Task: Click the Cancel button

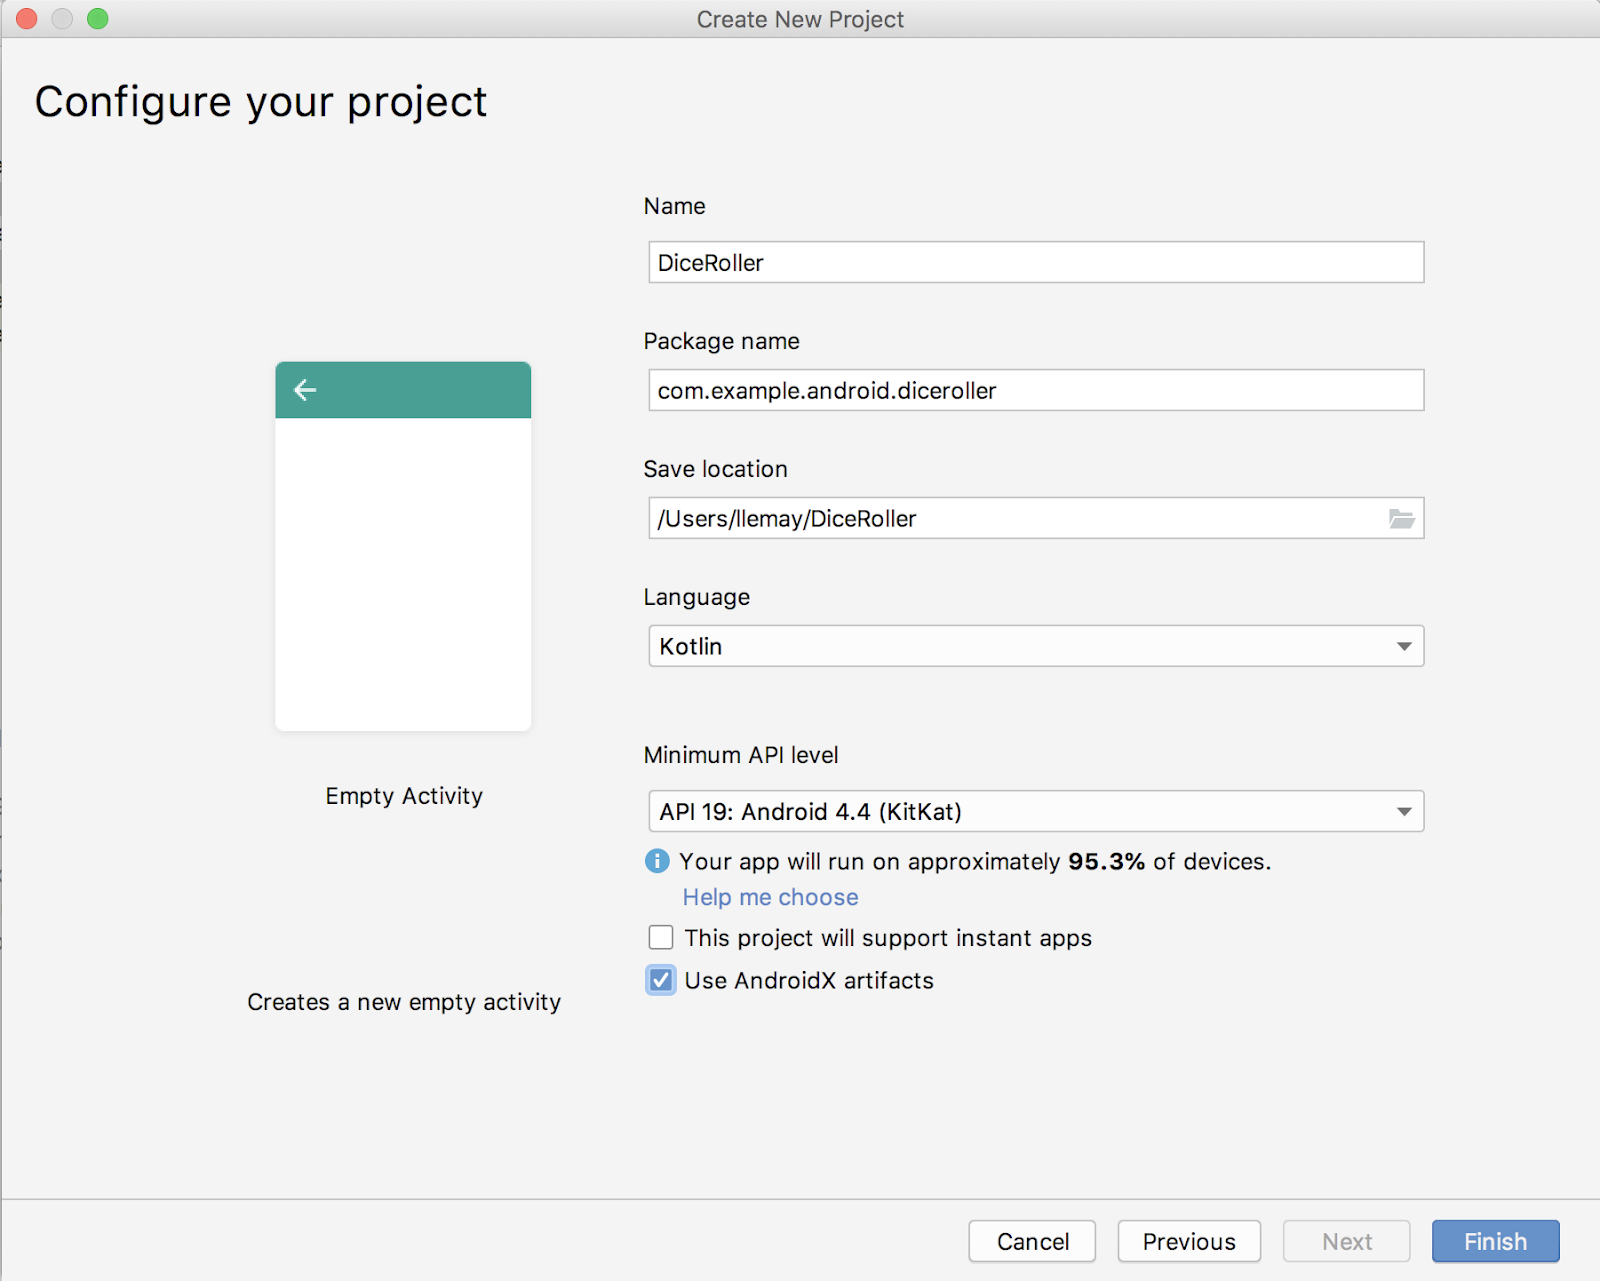Action: click(x=1032, y=1241)
